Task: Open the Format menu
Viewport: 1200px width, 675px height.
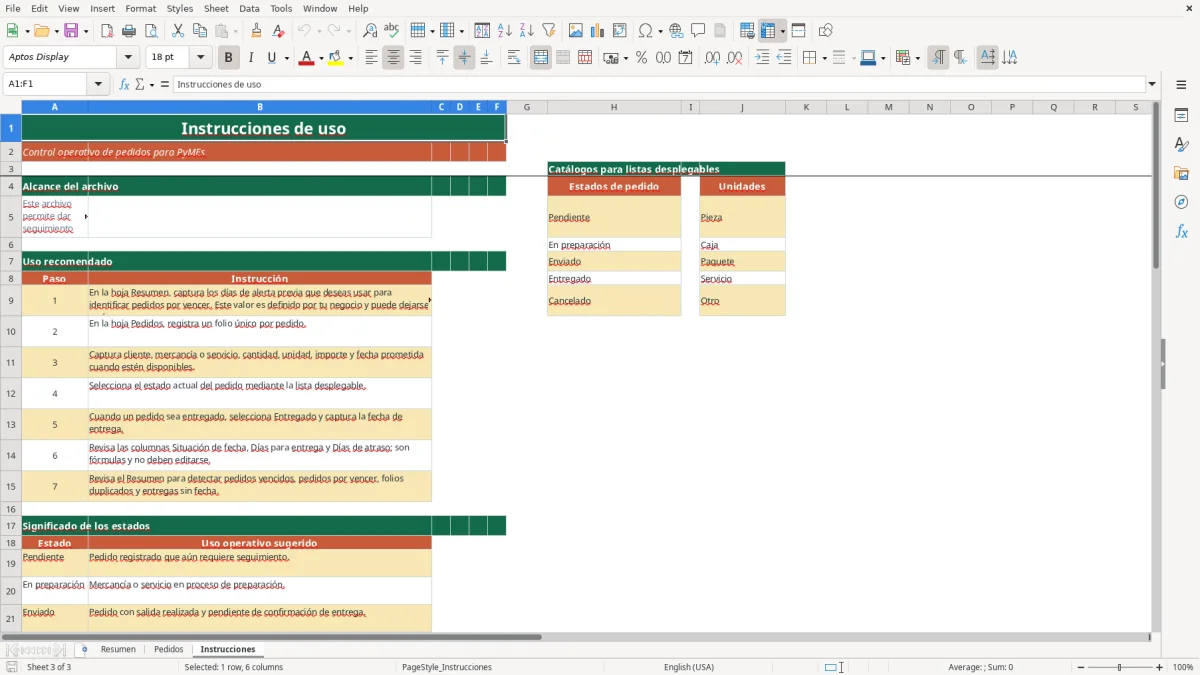Action: coord(140,8)
